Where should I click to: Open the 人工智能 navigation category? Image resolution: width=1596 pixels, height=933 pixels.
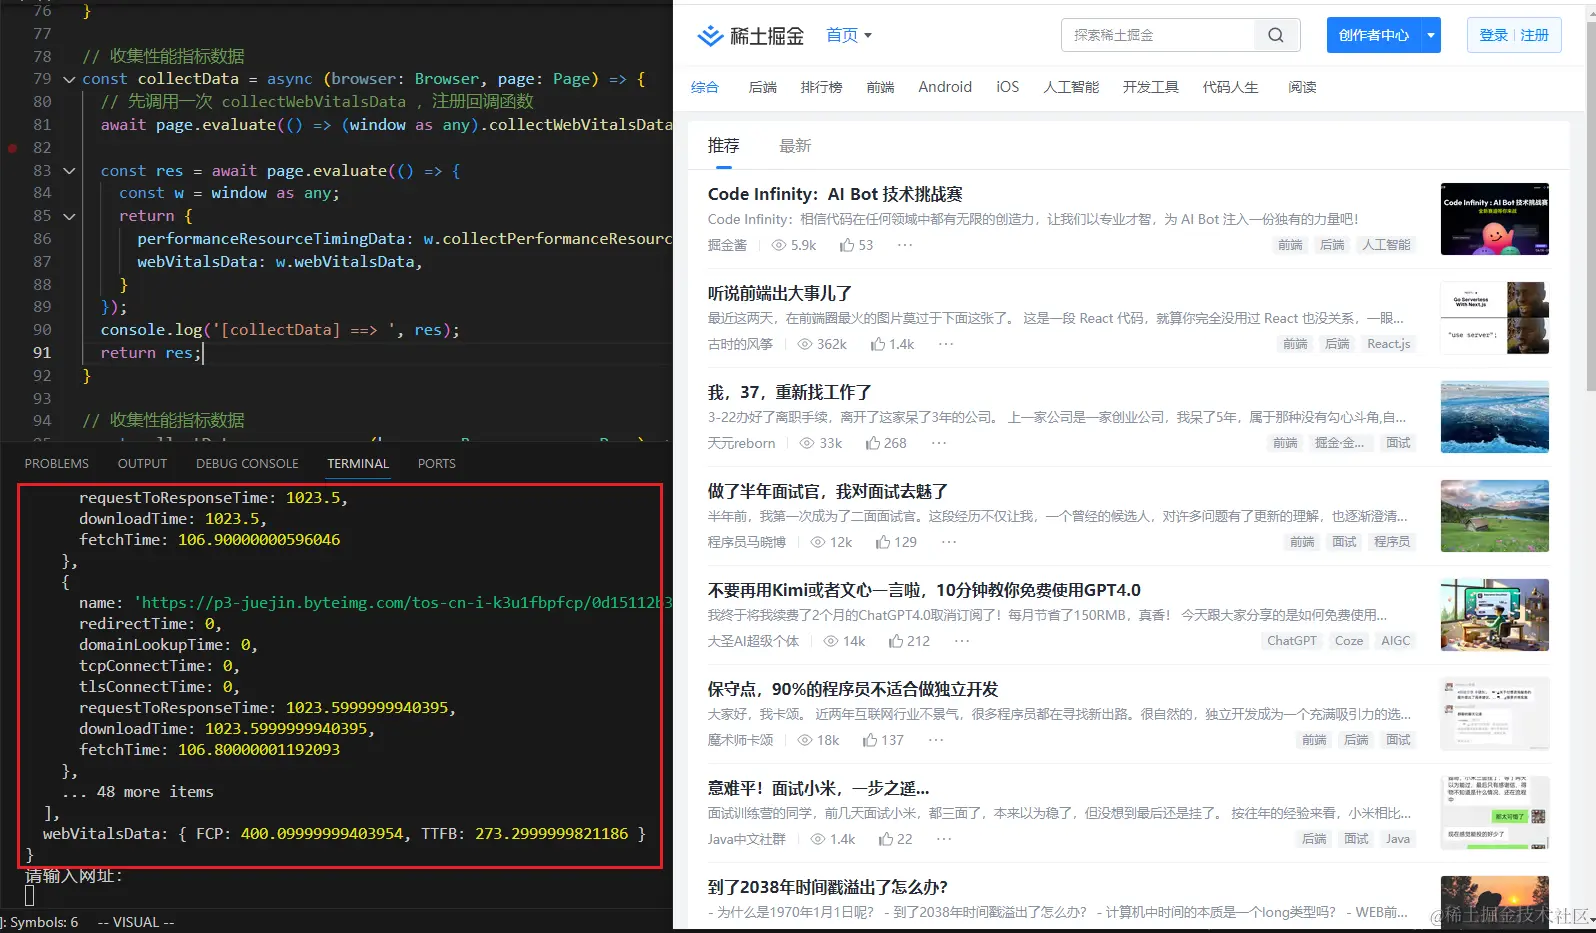(x=1071, y=87)
